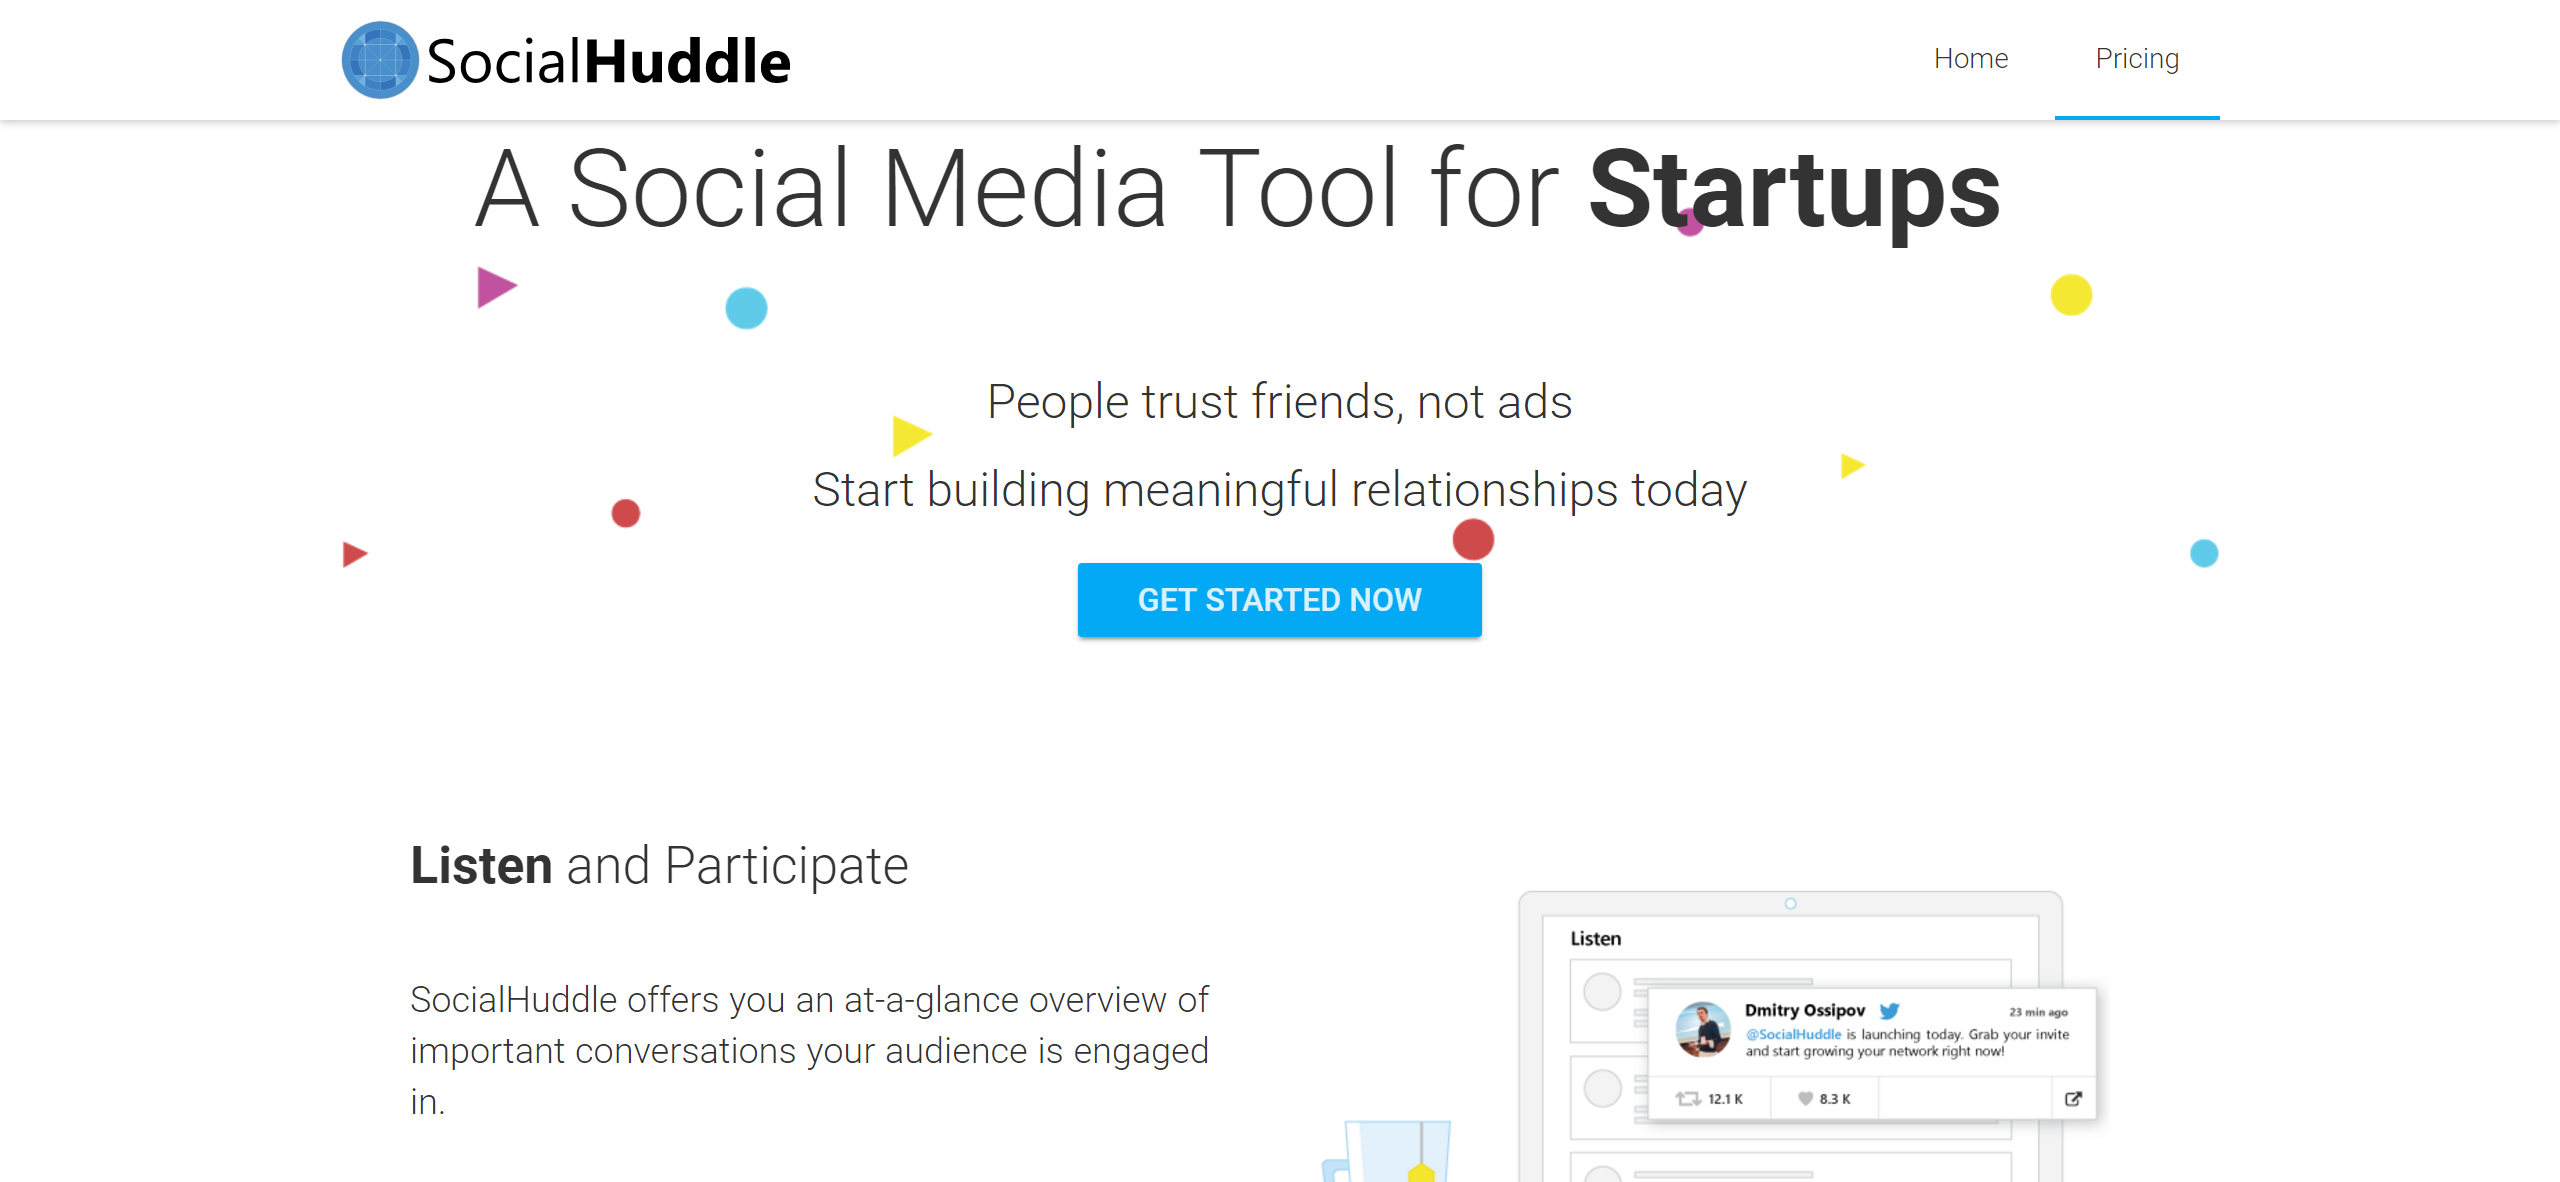The height and width of the screenshot is (1182, 2560).
Task: Click the yellow triangle beside 'People trust friends'
Action: coord(910,435)
